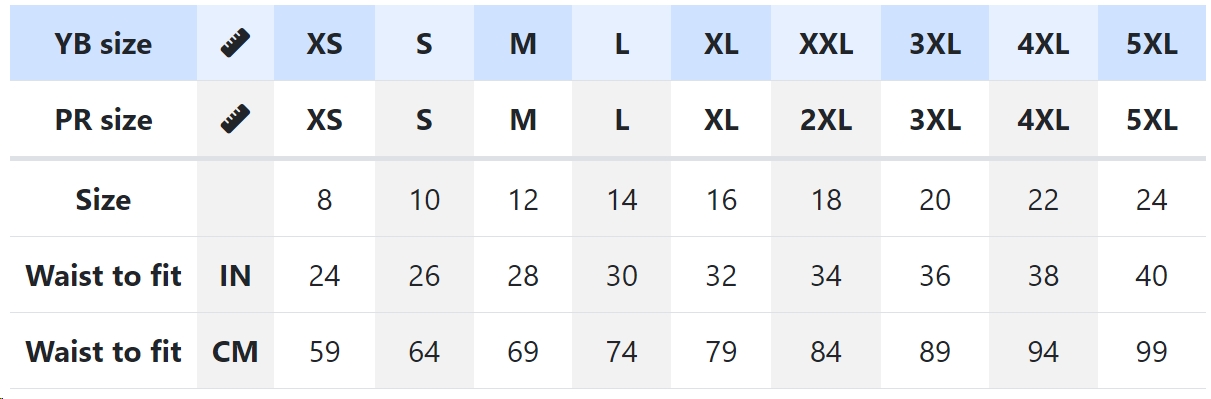Click the 5XL header in YB row

point(1151,43)
